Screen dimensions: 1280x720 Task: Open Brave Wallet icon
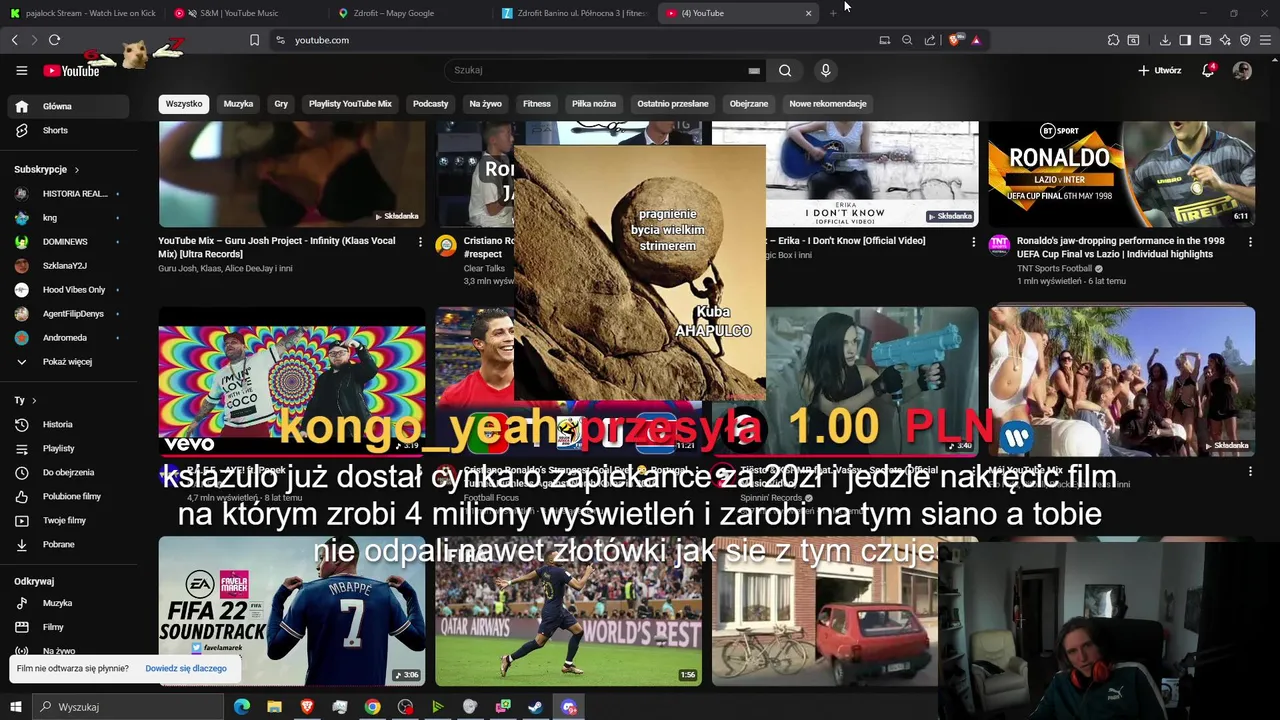coord(1205,40)
